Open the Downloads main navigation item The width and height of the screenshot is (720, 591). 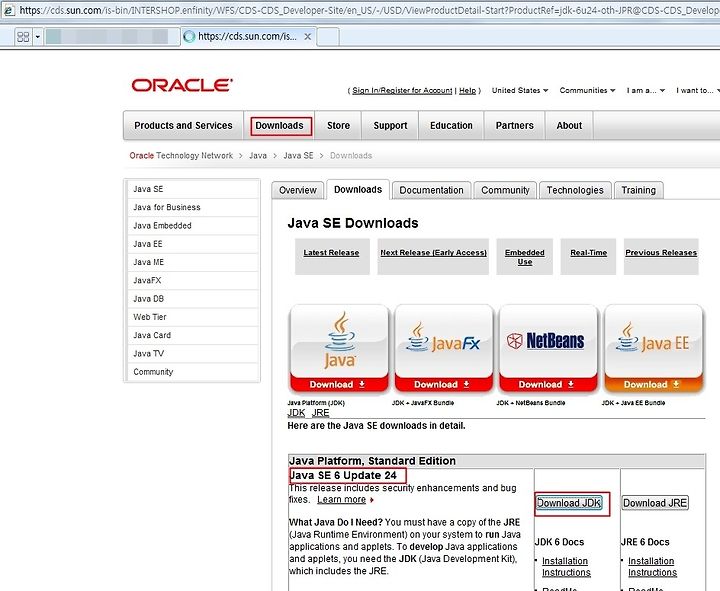click(279, 125)
